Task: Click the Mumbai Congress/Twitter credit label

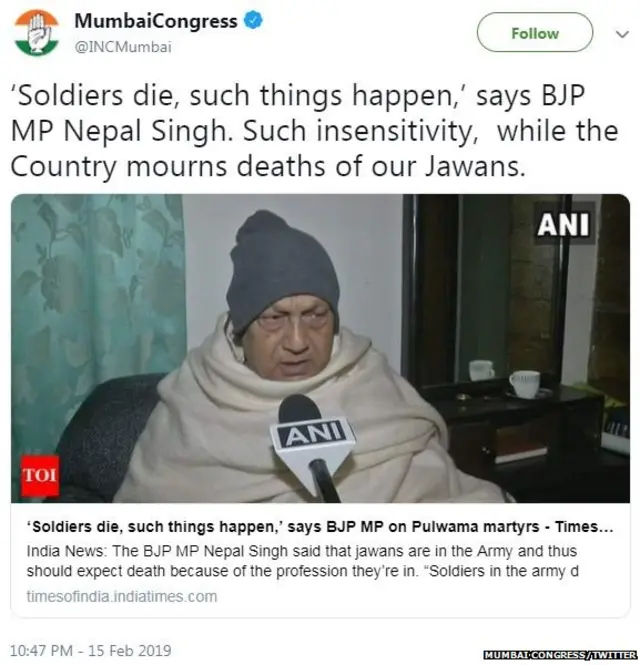Action: pyautogui.click(x=560, y=655)
